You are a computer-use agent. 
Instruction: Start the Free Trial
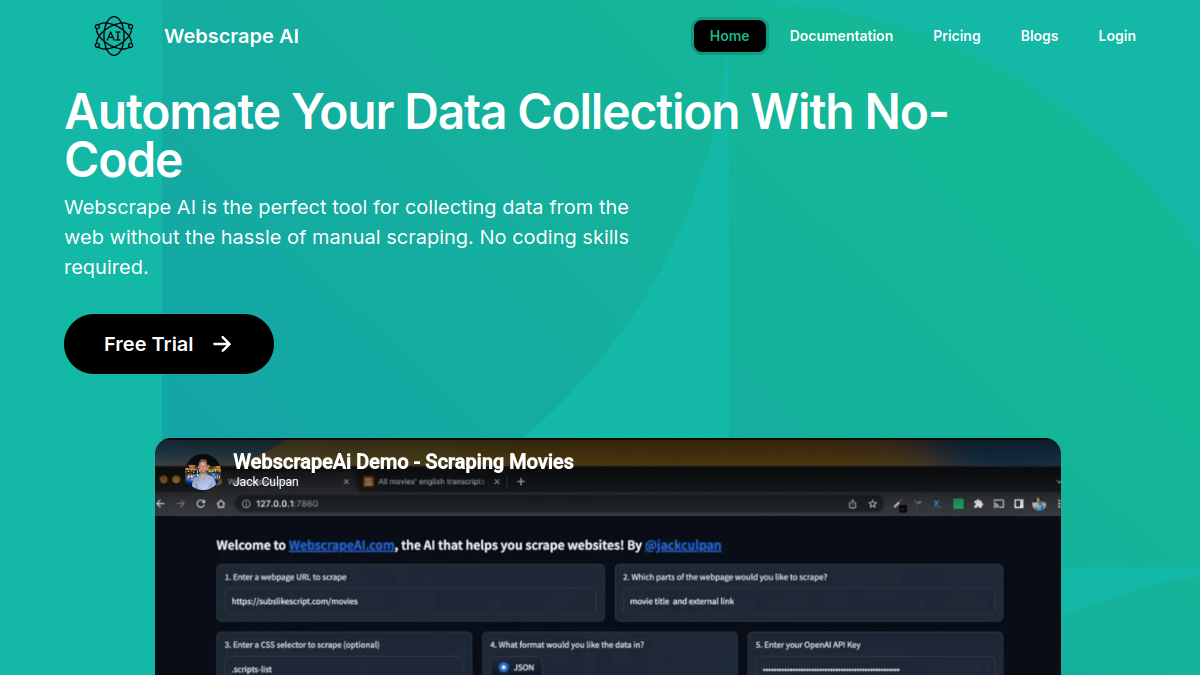pos(169,344)
